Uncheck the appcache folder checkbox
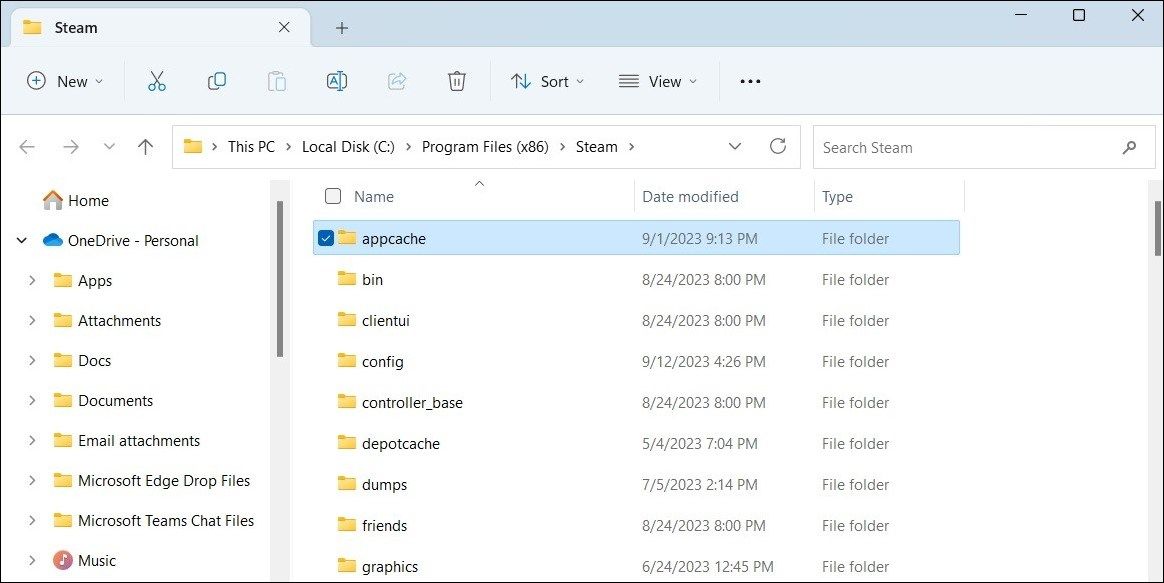This screenshot has height=583, width=1164. click(326, 238)
